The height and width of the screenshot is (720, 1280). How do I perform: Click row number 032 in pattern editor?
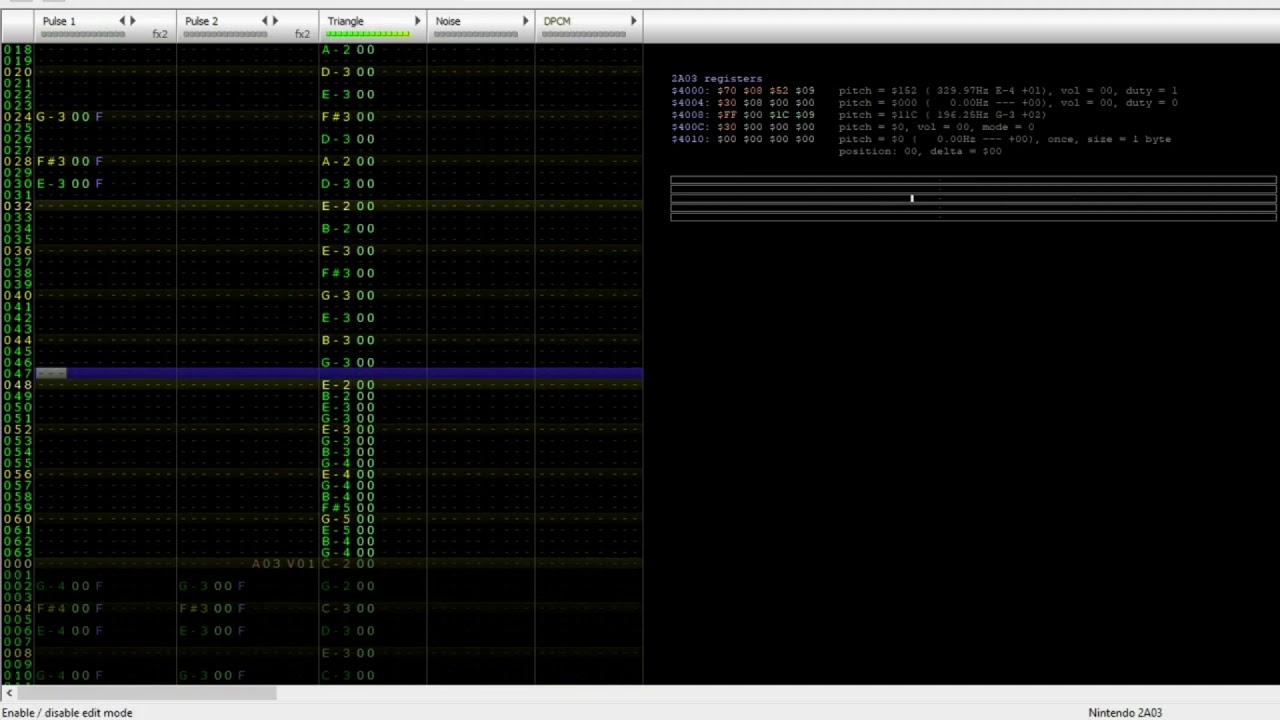[x=17, y=206]
